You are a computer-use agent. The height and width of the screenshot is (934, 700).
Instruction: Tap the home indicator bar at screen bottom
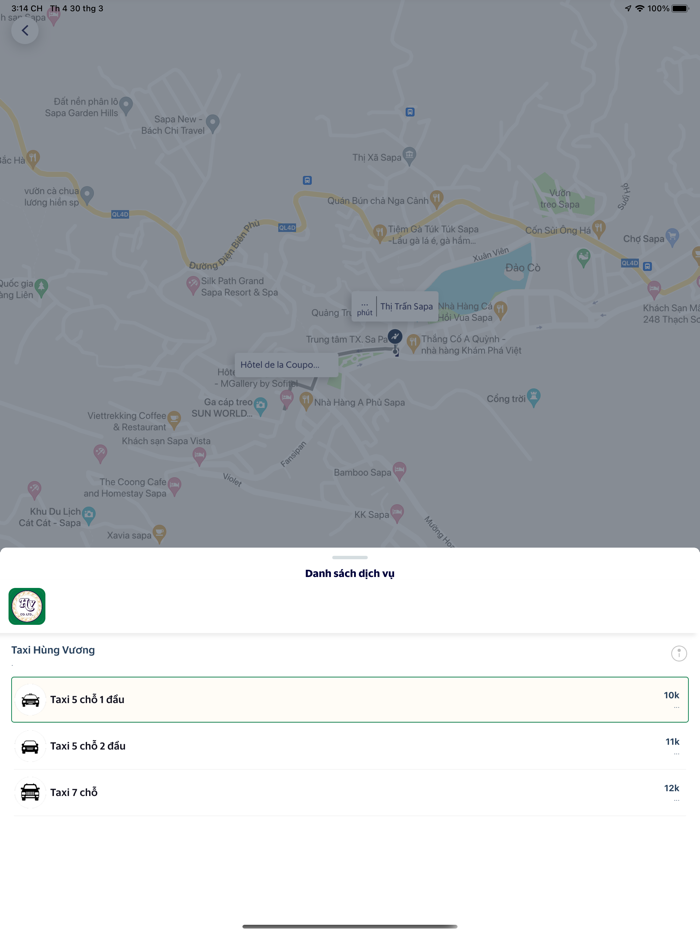click(x=350, y=925)
